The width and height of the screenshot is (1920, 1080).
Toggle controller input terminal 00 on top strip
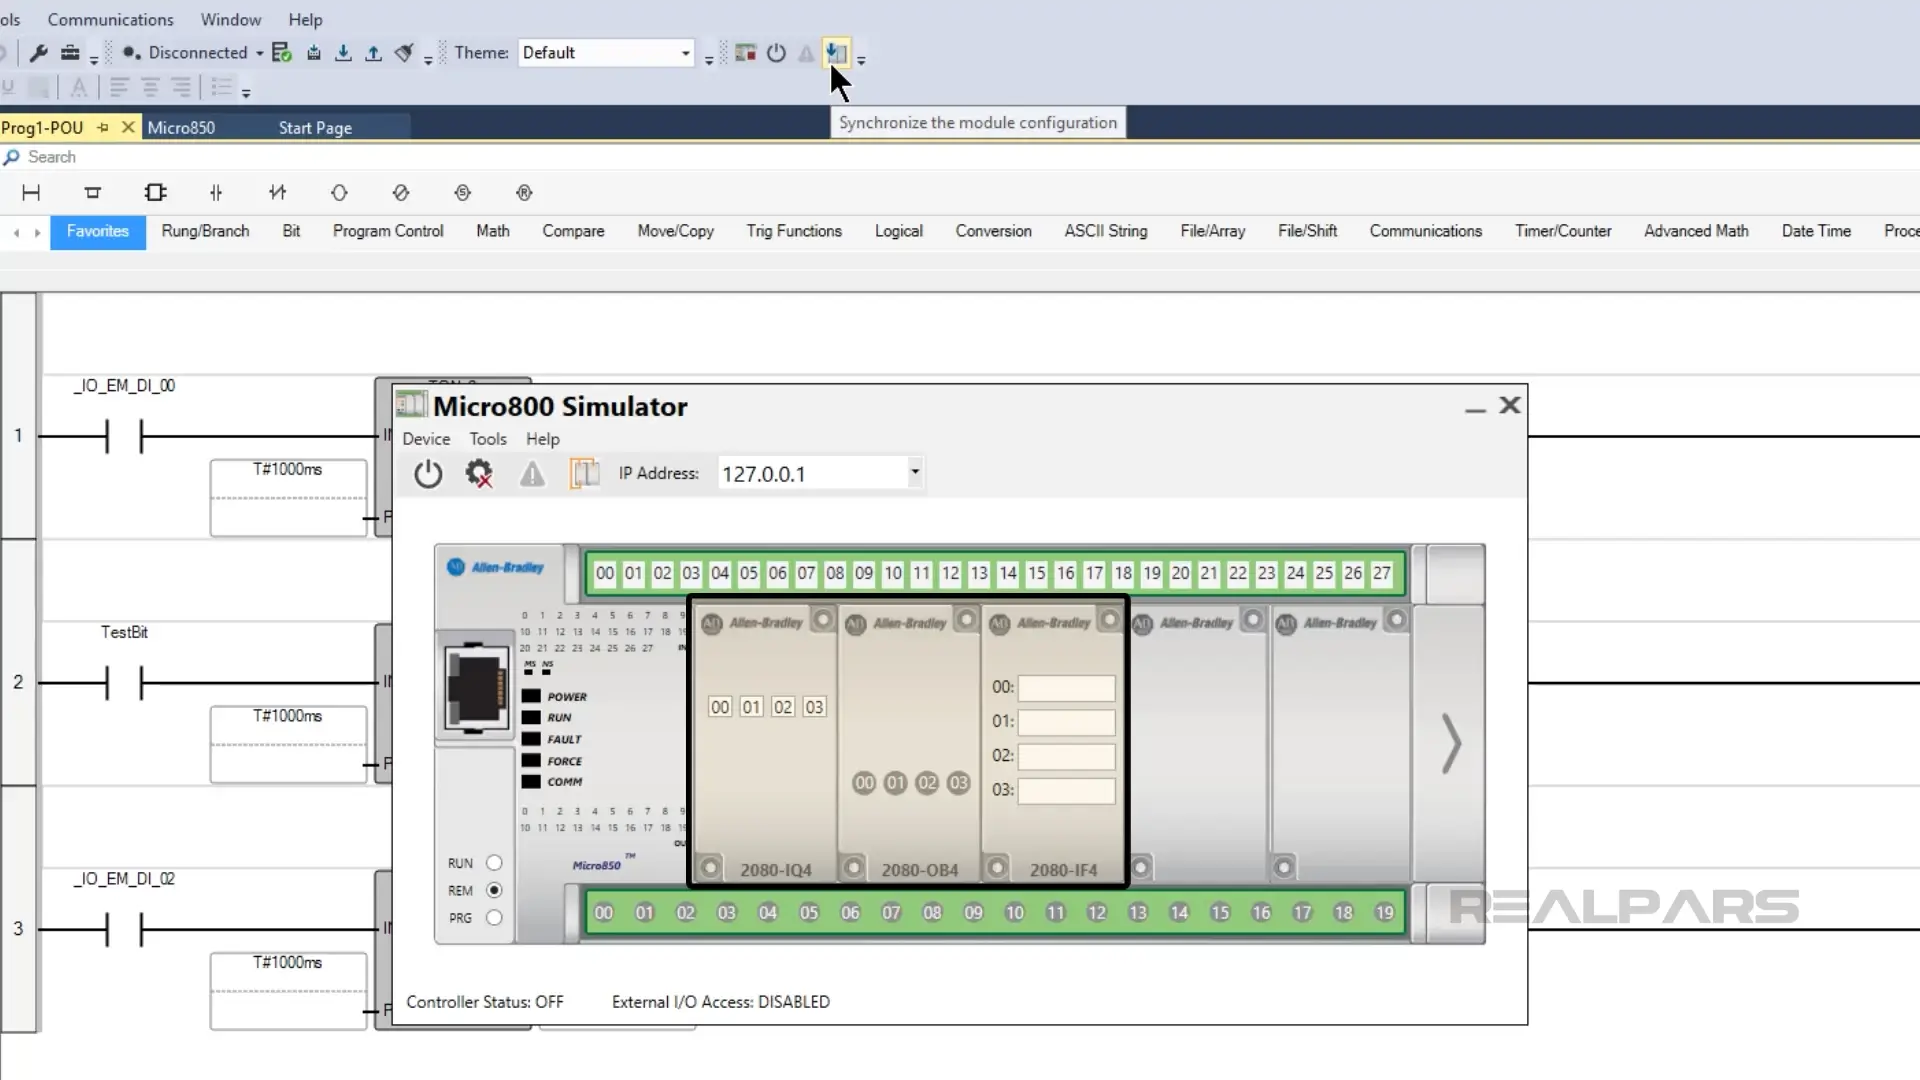(605, 574)
